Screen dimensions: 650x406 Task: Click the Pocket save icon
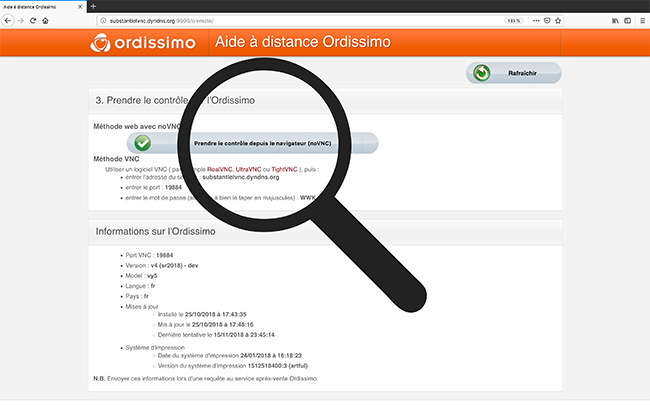pyautogui.click(x=547, y=21)
